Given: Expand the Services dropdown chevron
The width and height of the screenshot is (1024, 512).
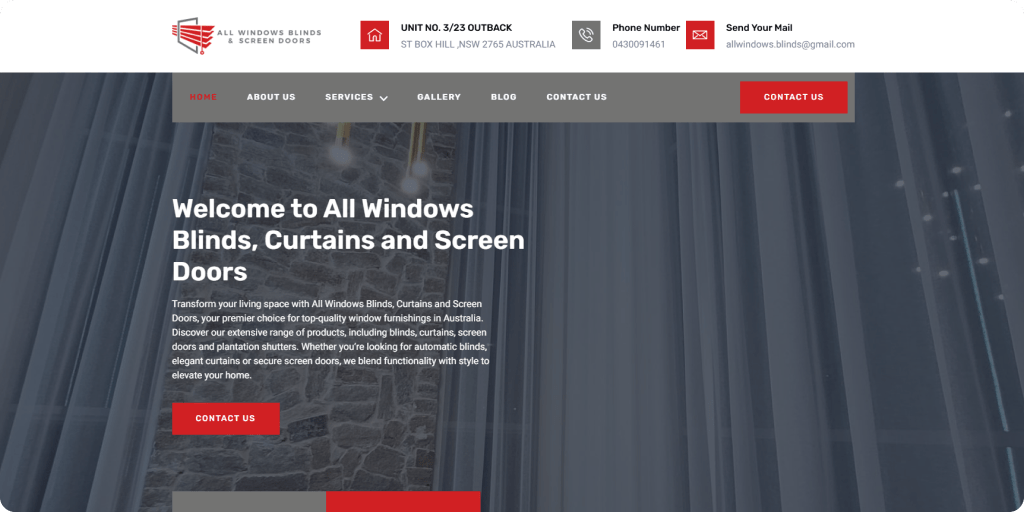Looking at the screenshot, I should (384, 98).
